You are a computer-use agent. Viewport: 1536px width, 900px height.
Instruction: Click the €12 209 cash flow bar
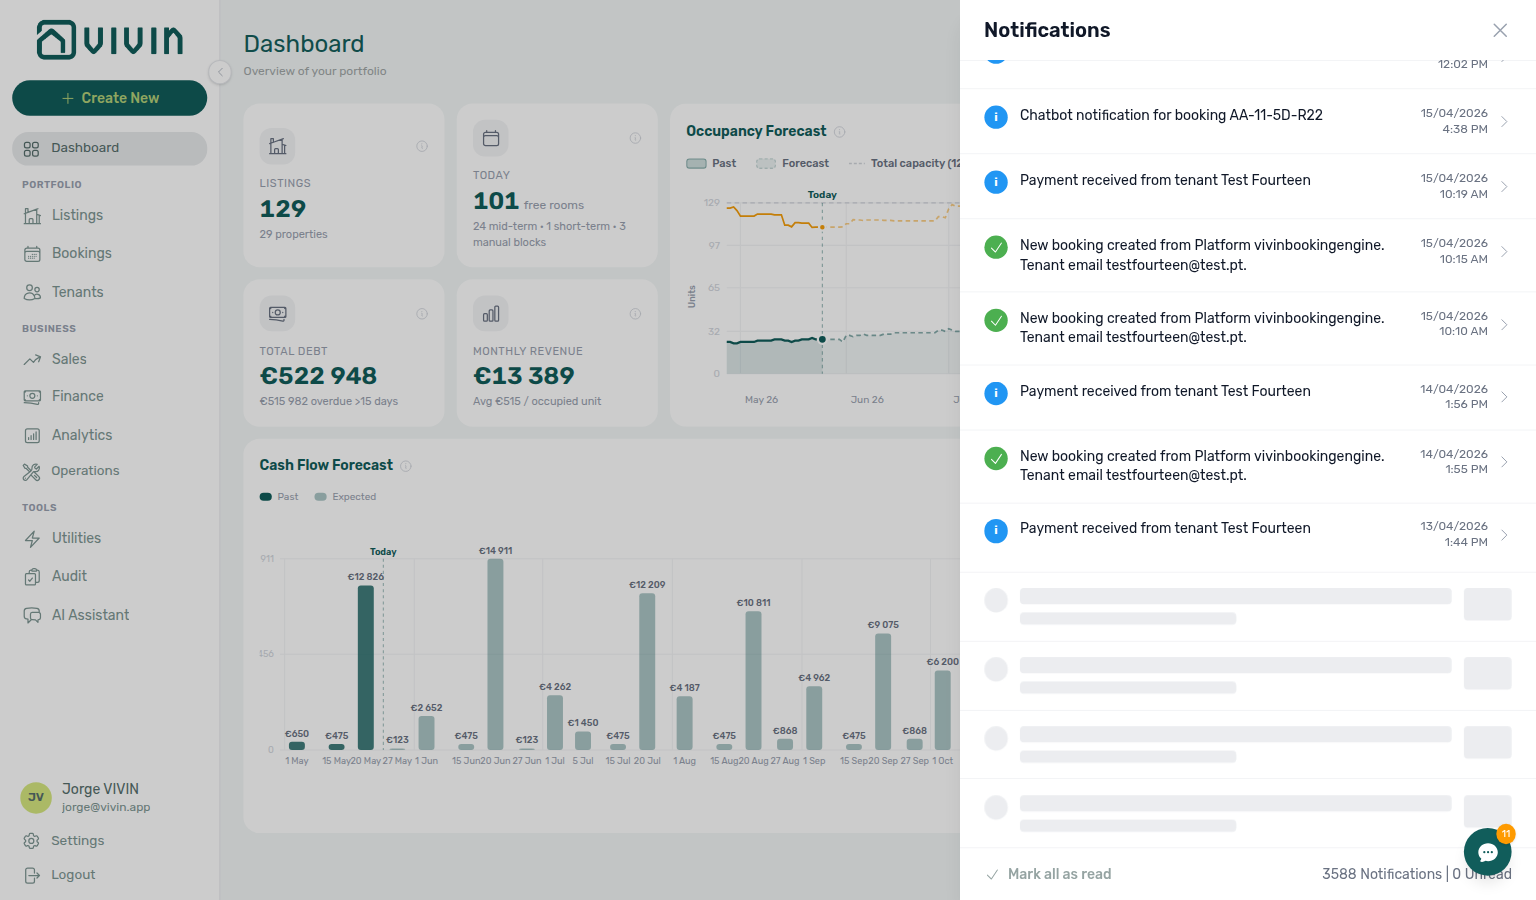click(647, 671)
